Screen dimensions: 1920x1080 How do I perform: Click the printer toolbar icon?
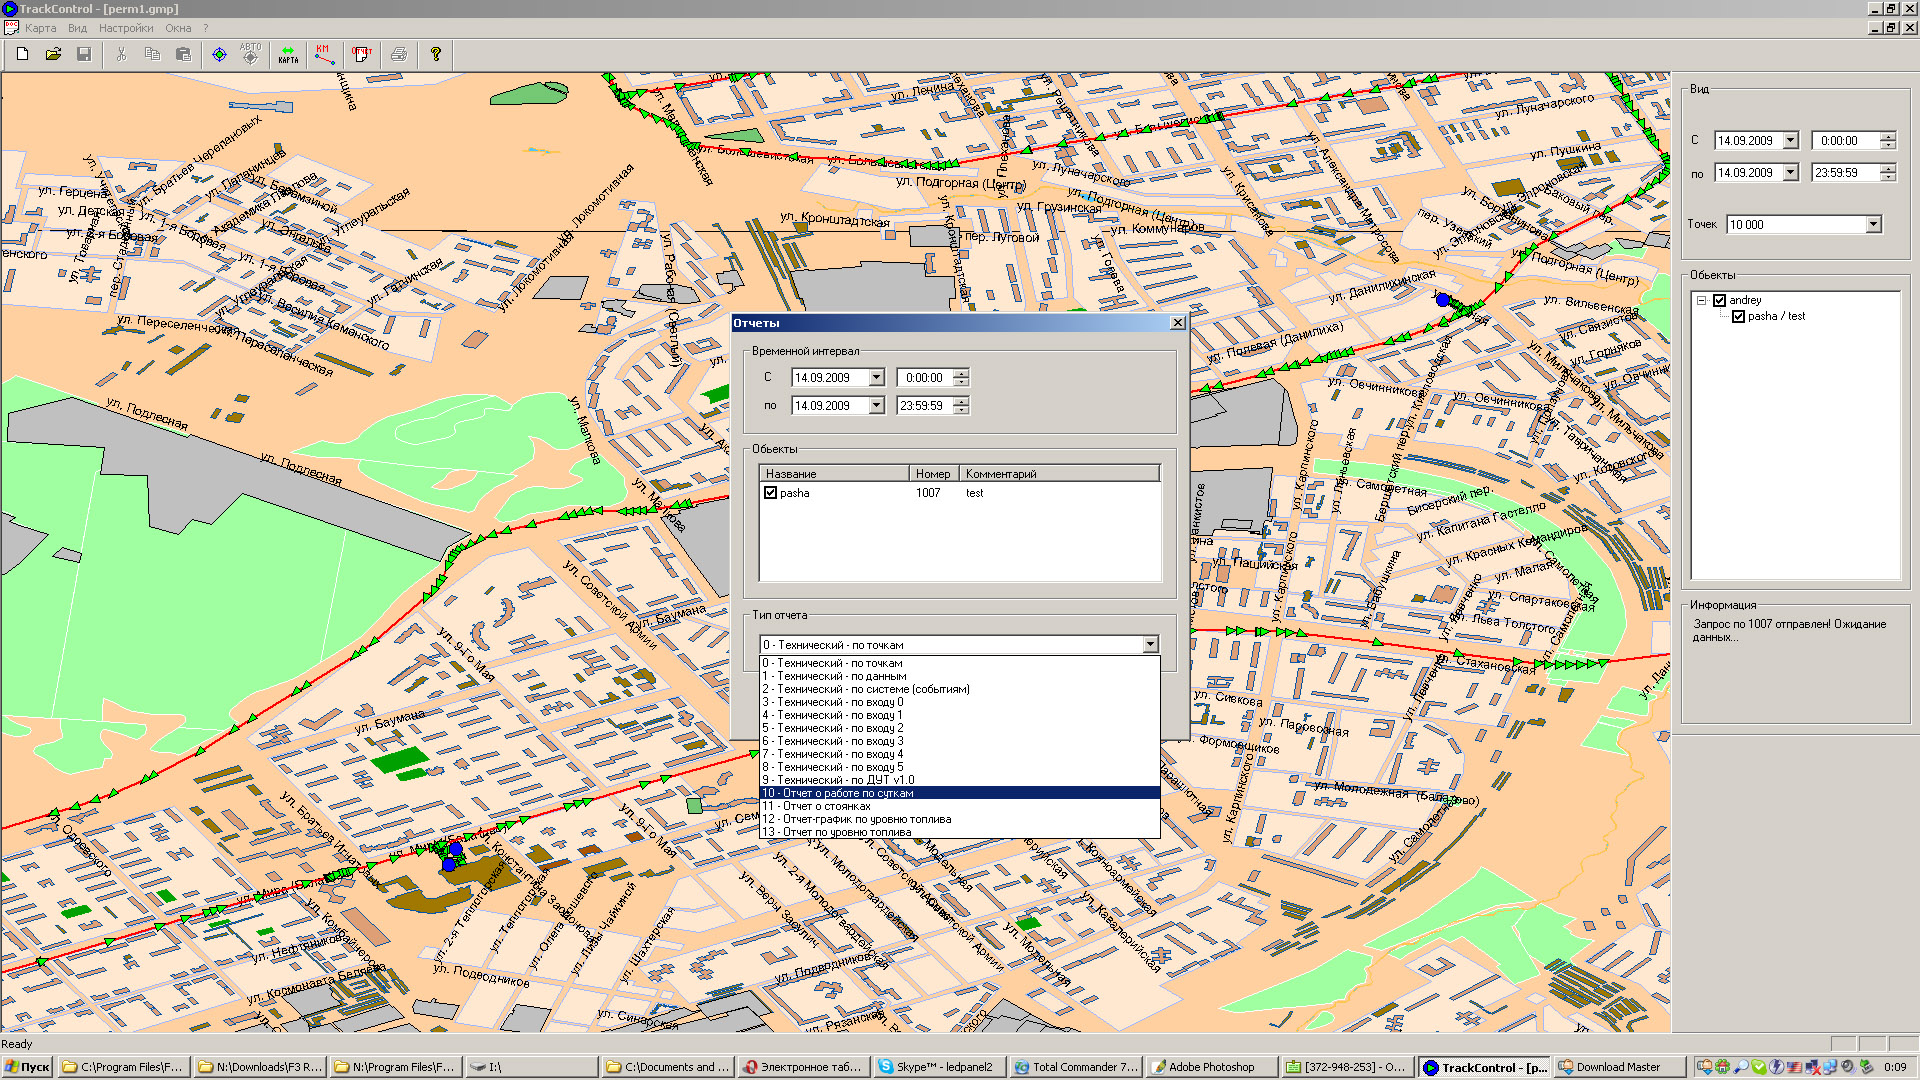tap(399, 54)
